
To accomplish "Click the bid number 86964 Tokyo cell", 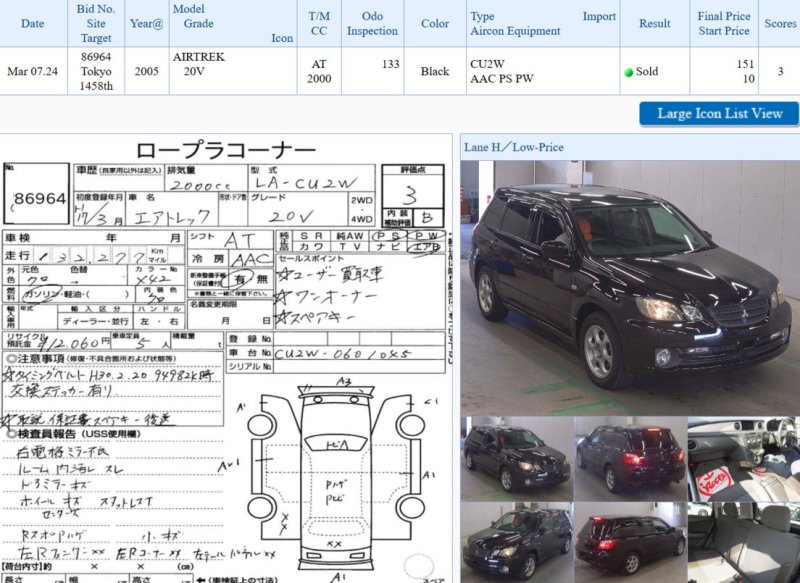I will [x=96, y=72].
